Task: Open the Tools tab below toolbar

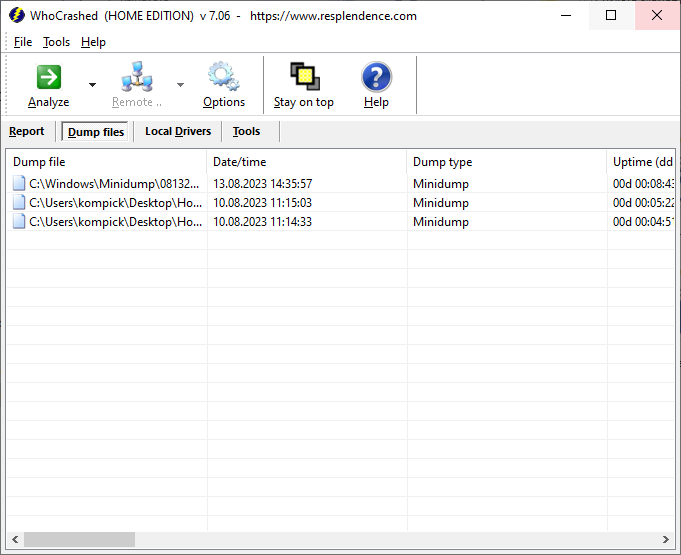Action: (246, 131)
